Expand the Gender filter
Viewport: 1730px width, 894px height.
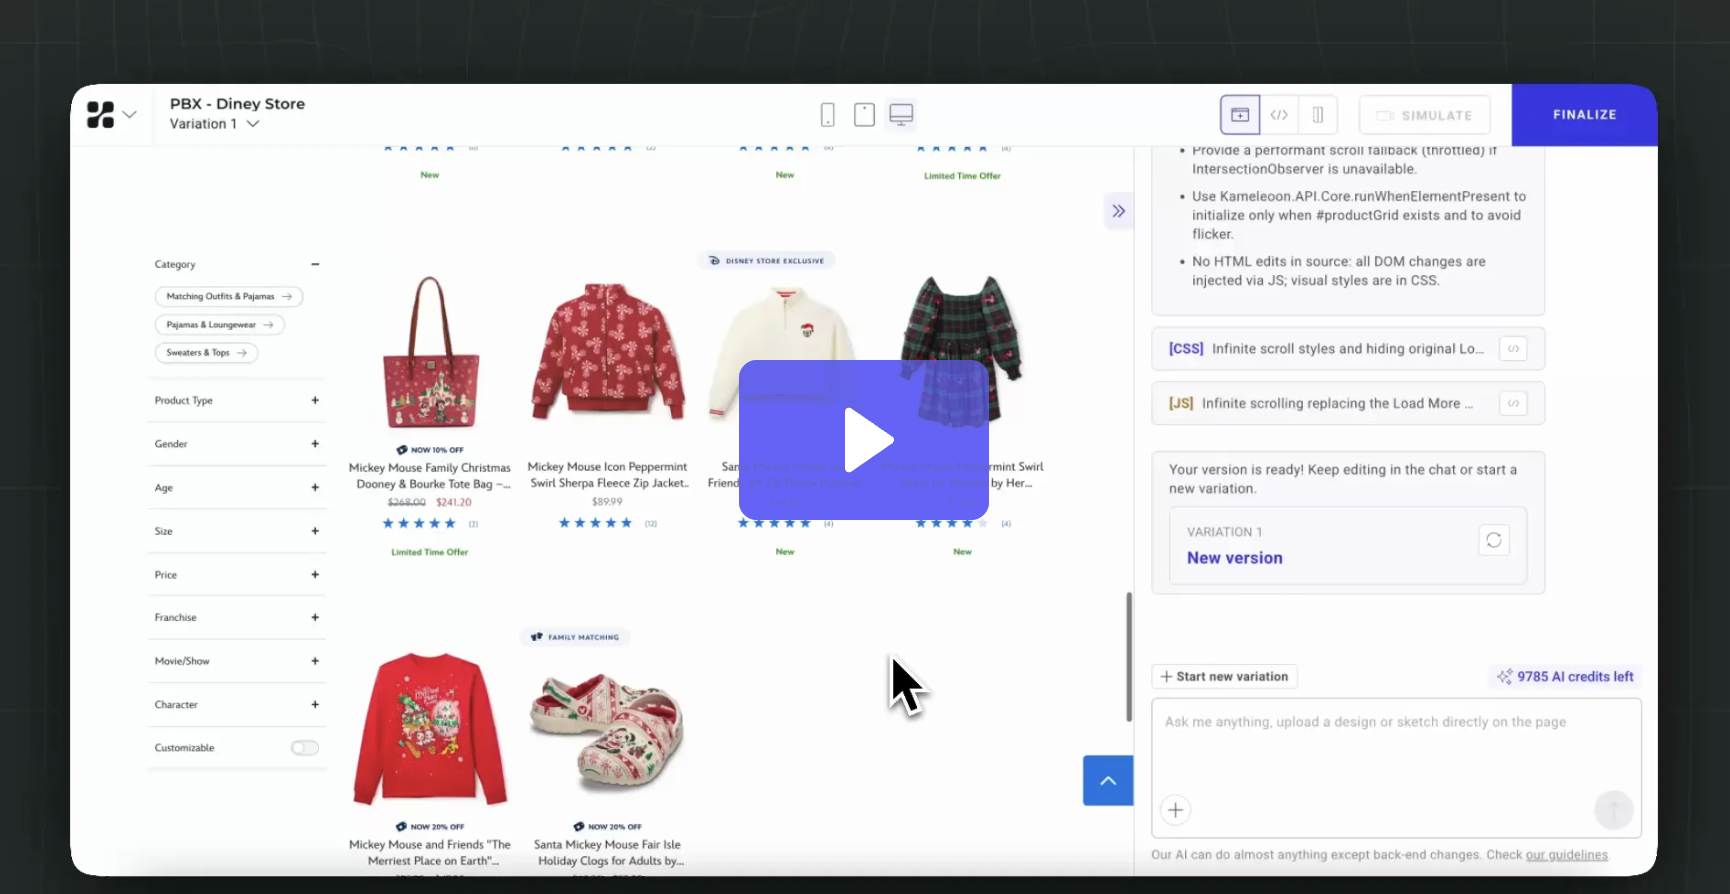315,444
